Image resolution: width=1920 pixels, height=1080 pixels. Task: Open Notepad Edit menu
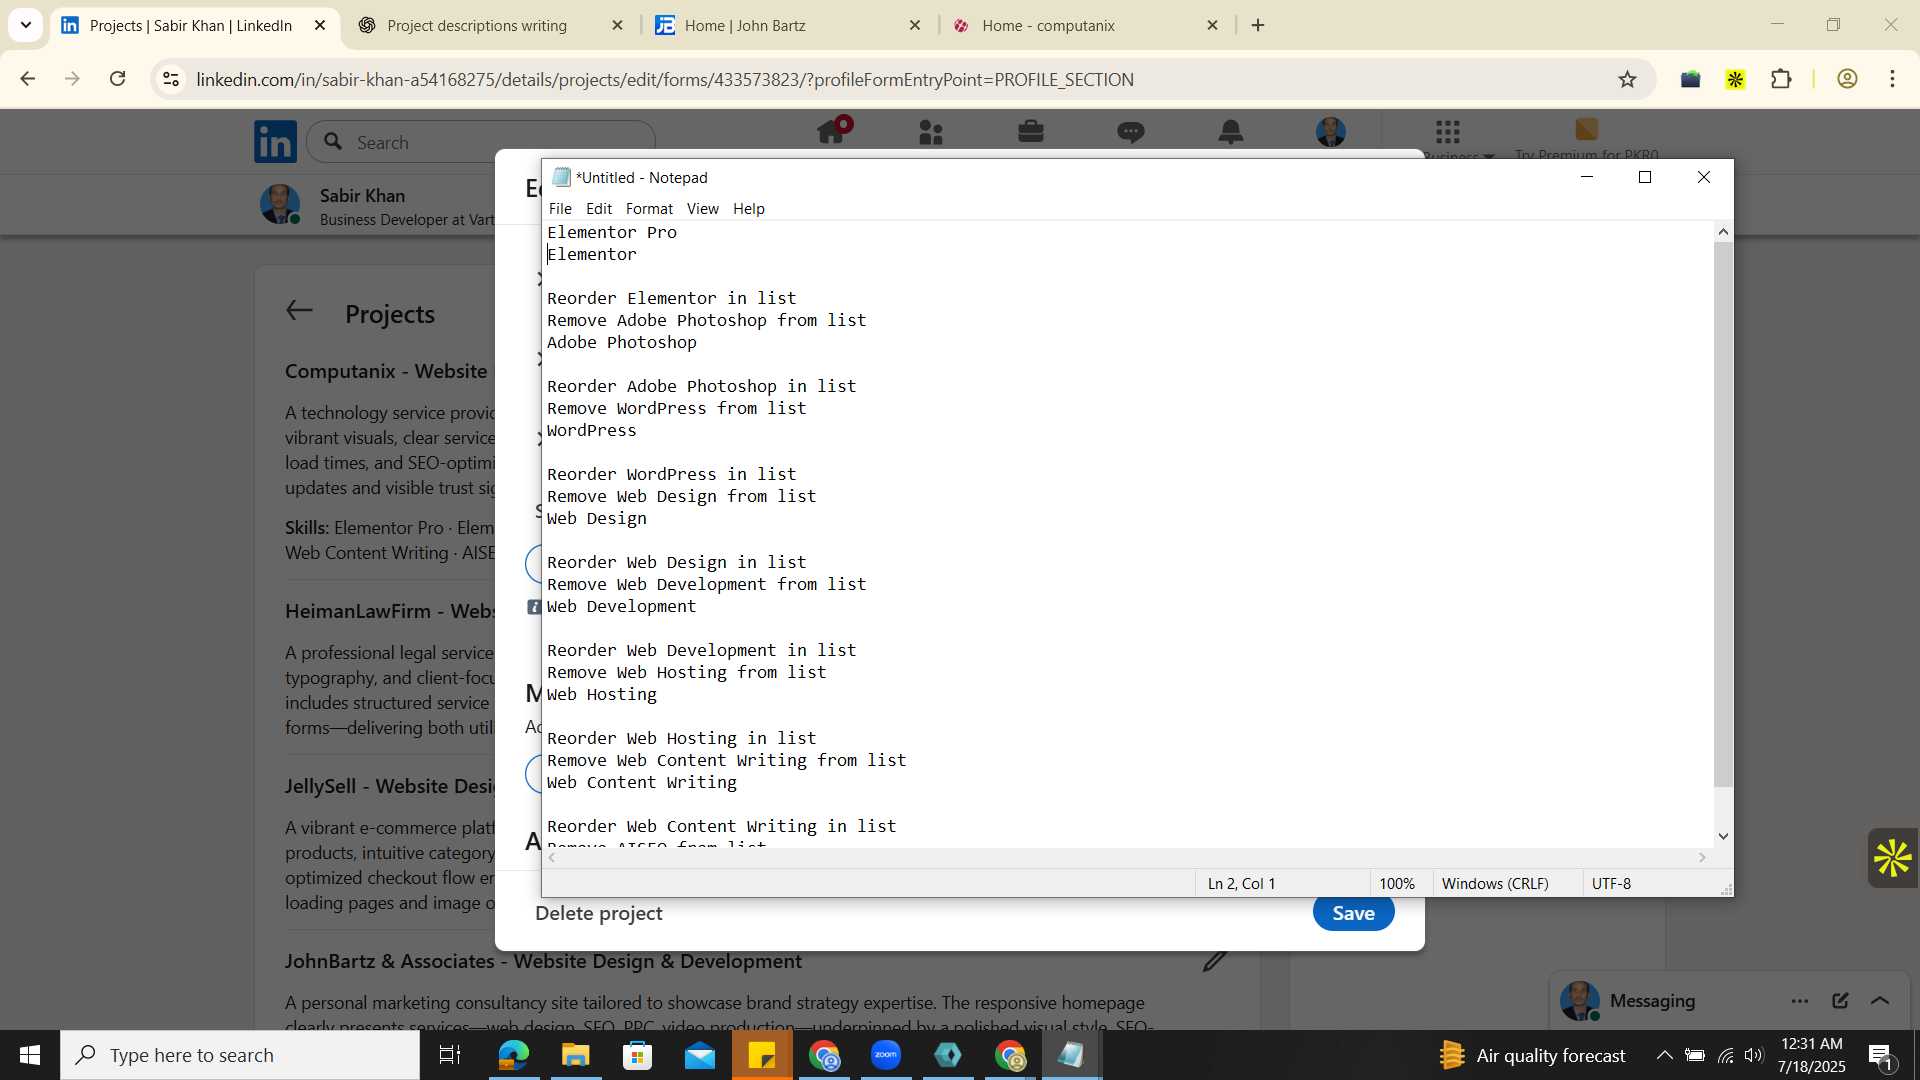coord(599,208)
